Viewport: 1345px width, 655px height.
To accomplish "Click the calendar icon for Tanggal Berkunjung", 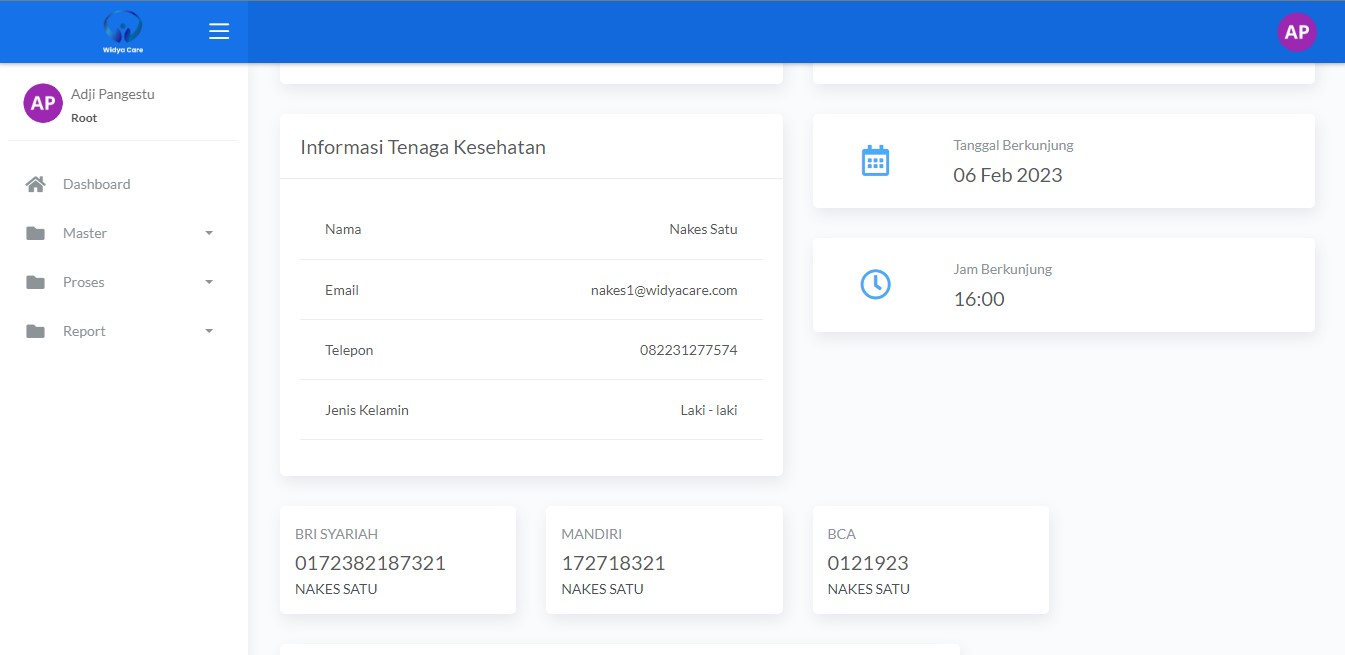I will (875, 161).
